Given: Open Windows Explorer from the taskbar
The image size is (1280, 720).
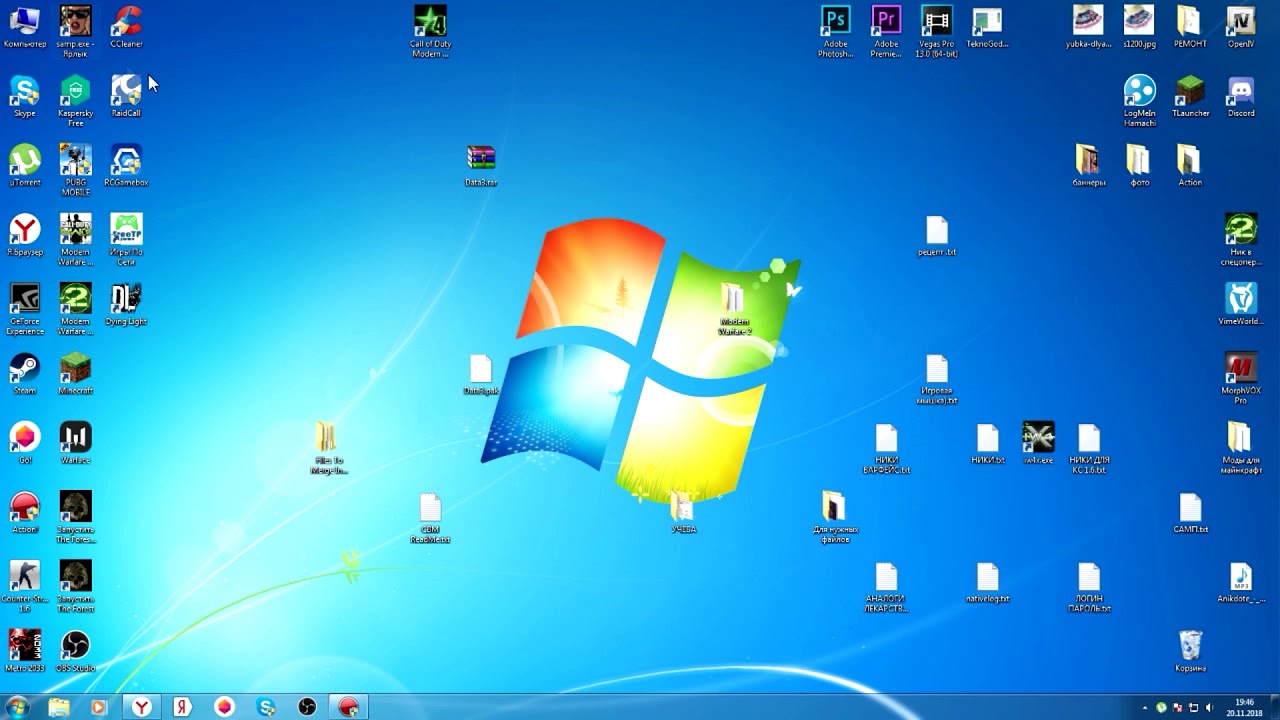Looking at the screenshot, I should [59, 707].
